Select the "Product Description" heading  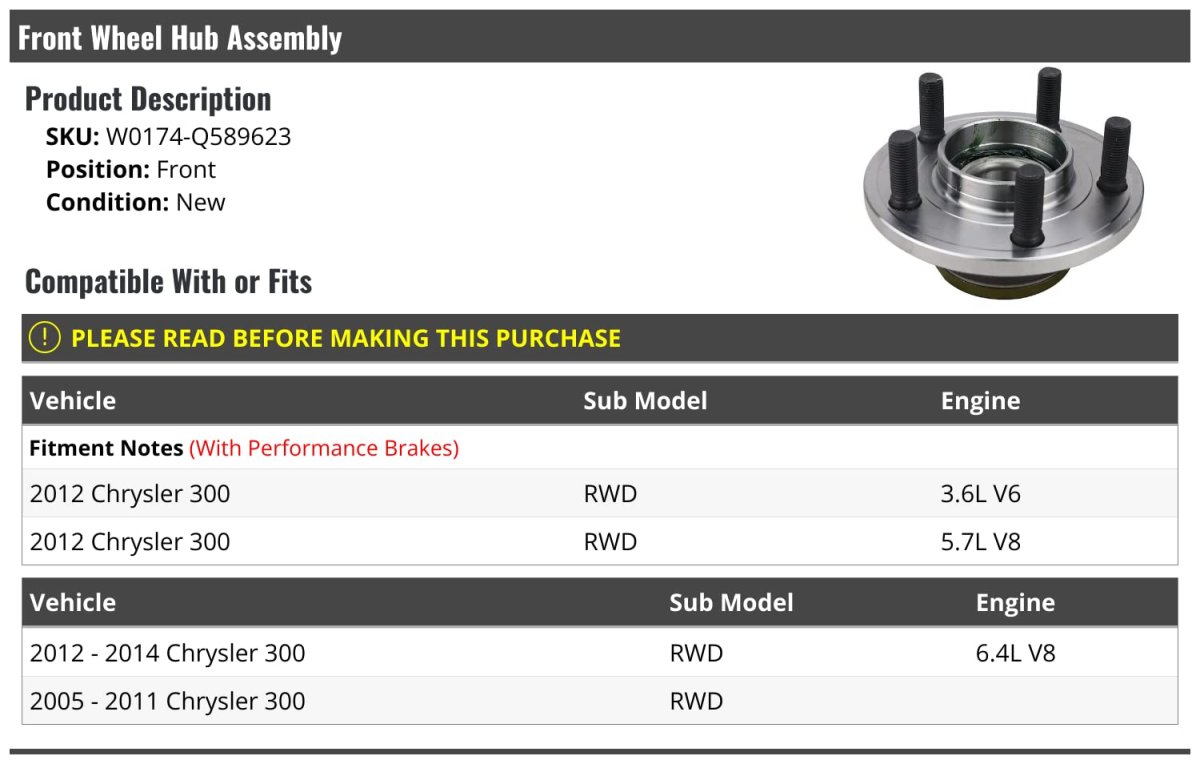pos(148,99)
